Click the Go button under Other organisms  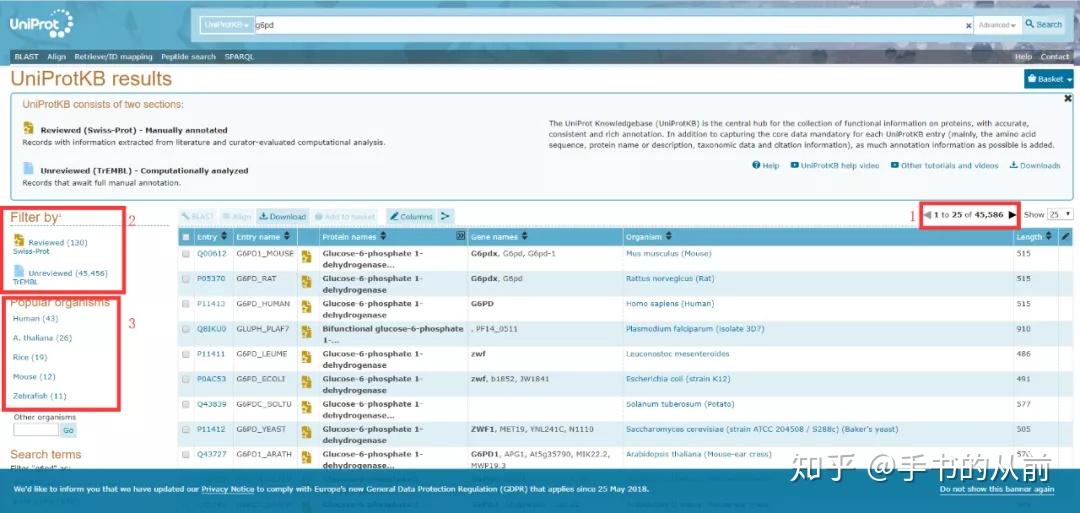tap(68, 430)
